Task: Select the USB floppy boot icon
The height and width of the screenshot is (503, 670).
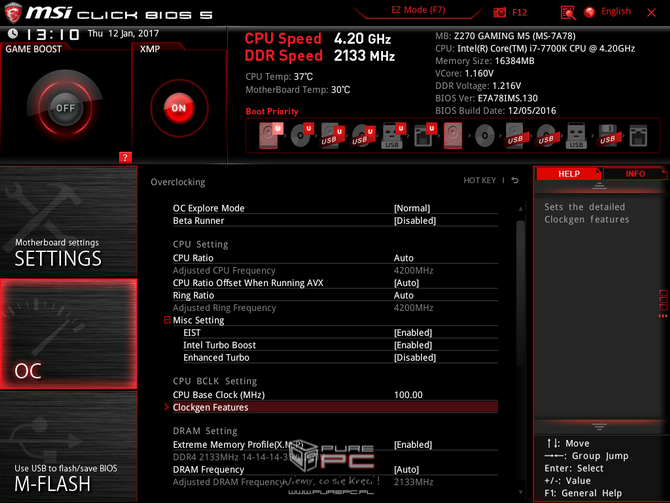Action: 608,135
